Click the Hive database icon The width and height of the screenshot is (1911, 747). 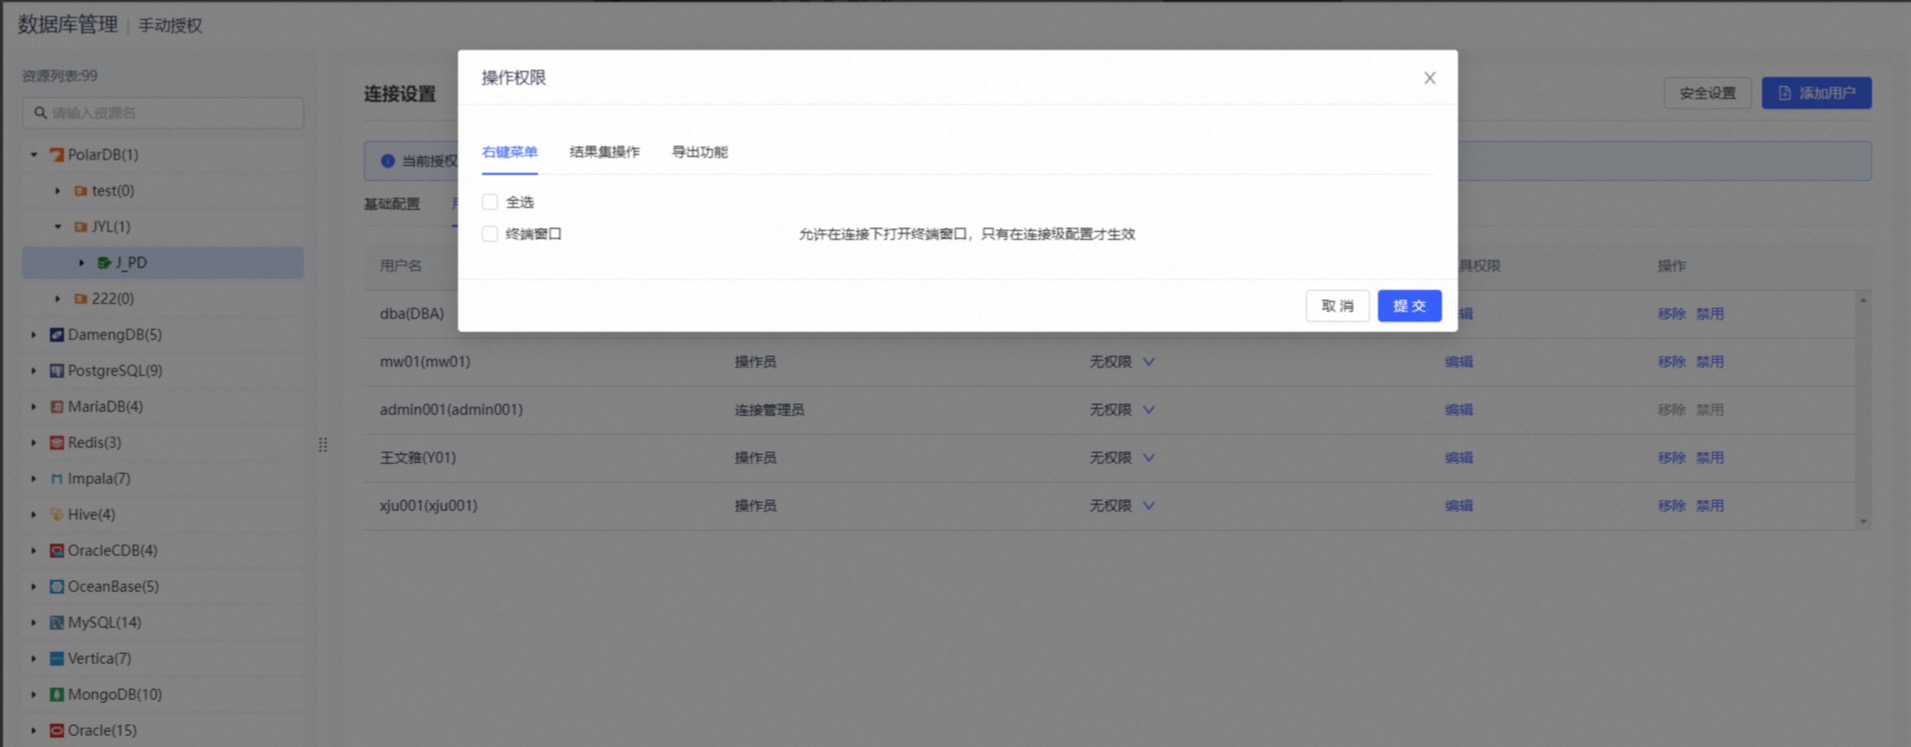[x=57, y=515]
